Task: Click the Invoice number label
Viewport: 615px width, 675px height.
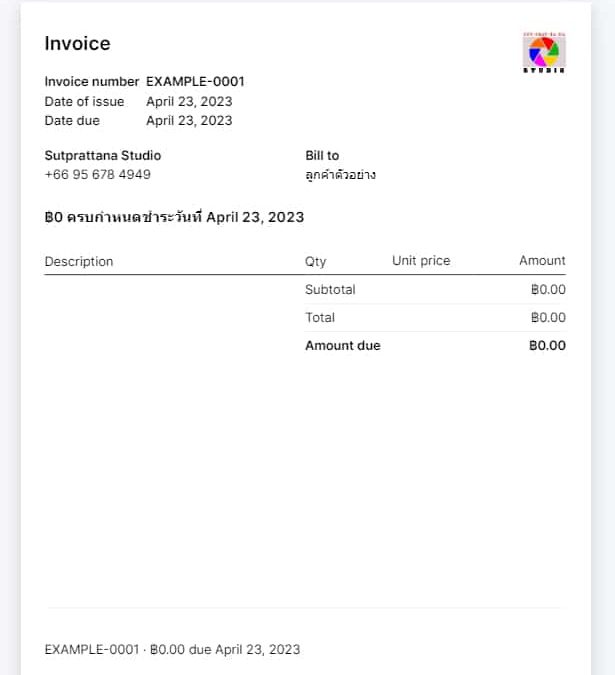Action: (92, 81)
